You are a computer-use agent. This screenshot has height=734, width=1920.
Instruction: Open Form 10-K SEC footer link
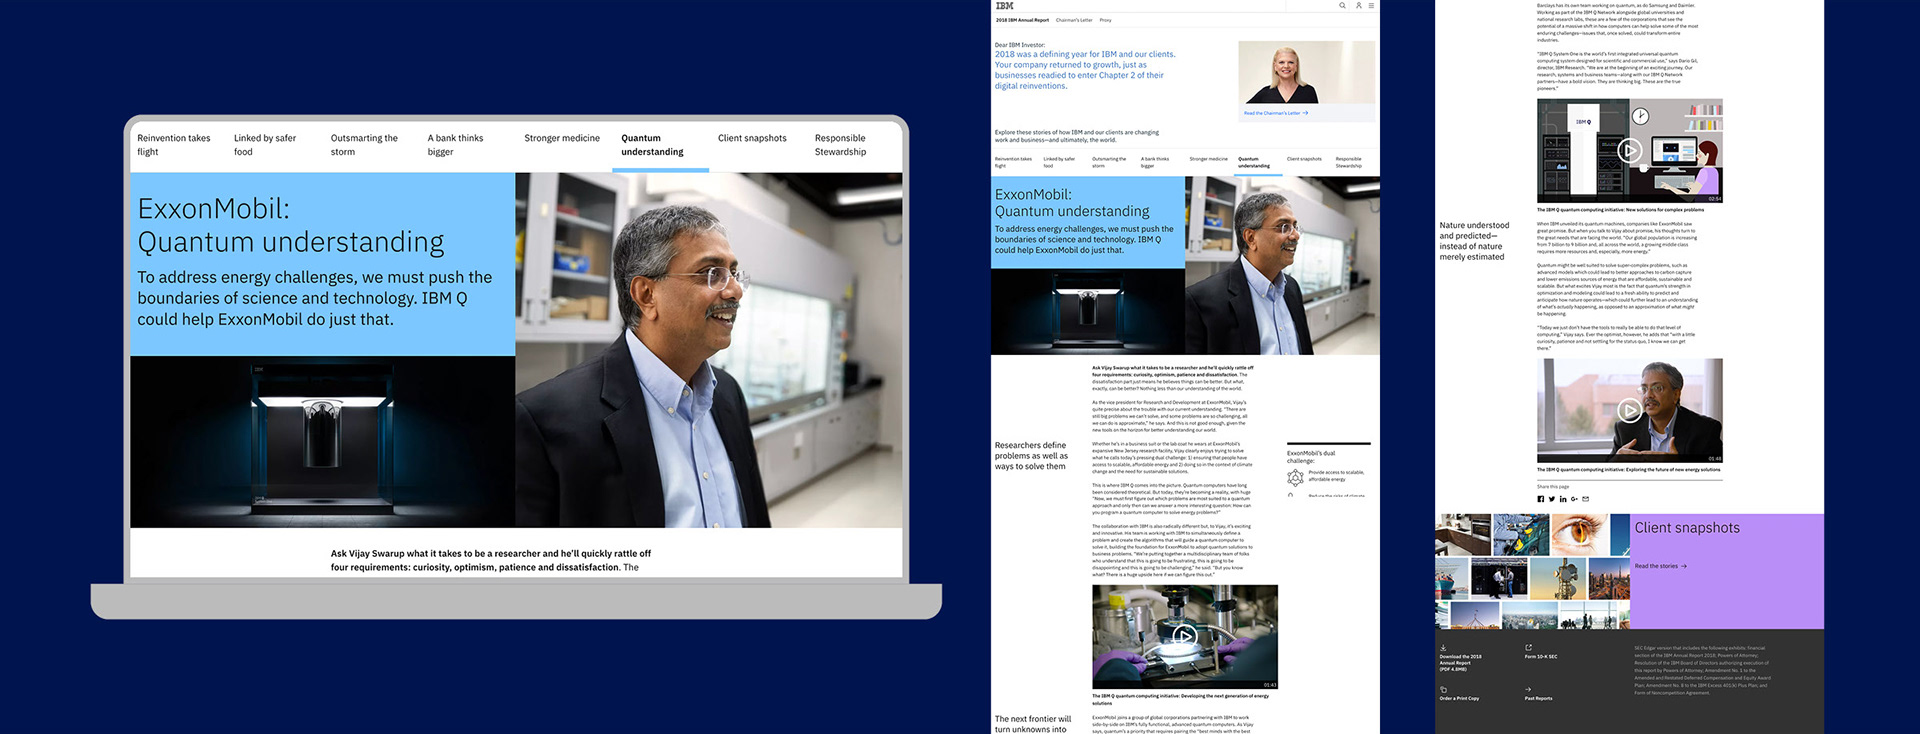[x=1541, y=657]
